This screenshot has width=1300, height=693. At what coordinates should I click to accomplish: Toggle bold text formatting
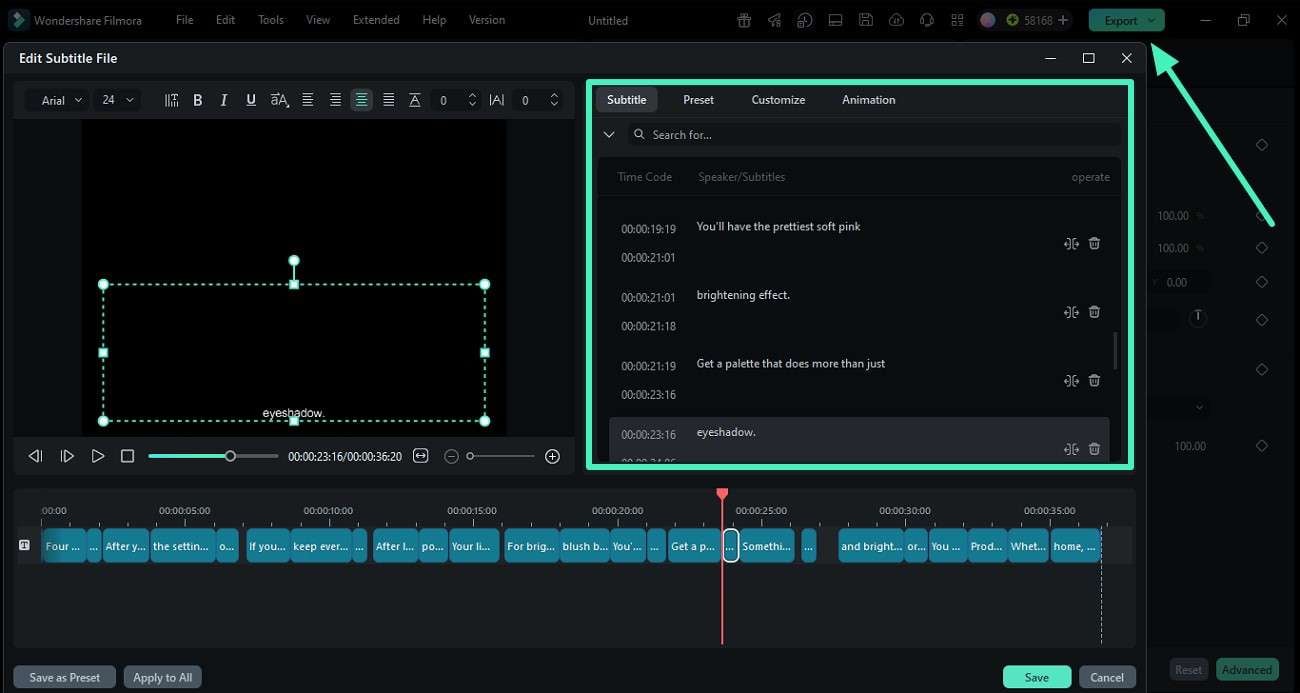coord(198,100)
